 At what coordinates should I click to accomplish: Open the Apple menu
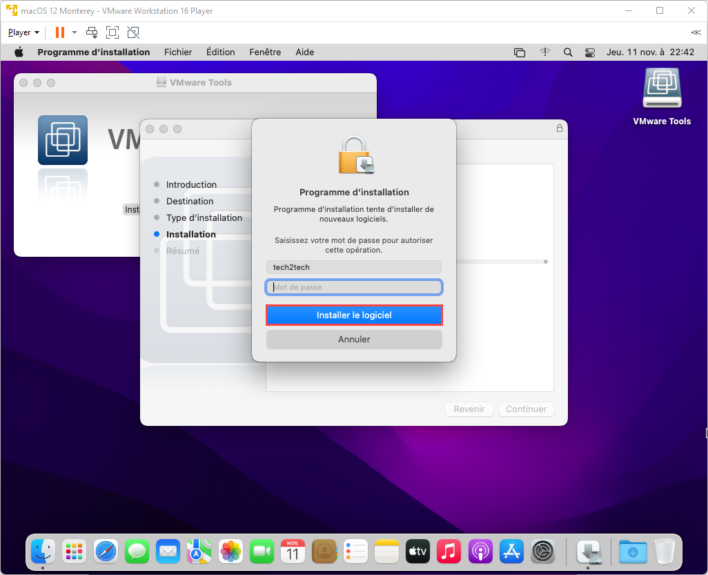tap(18, 52)
